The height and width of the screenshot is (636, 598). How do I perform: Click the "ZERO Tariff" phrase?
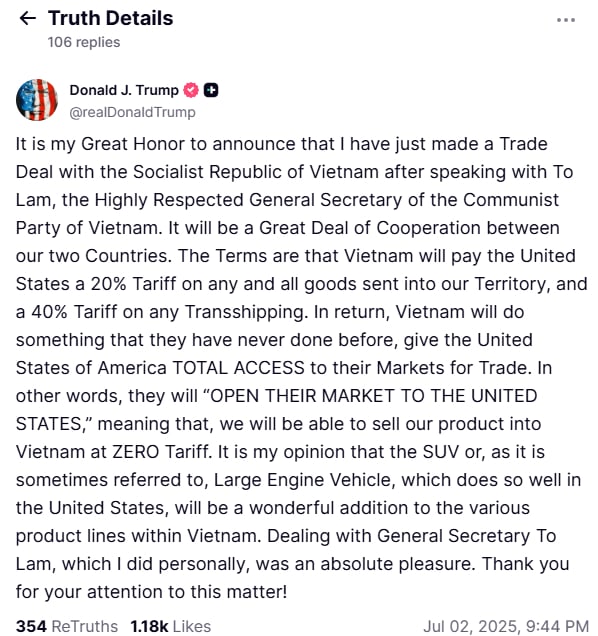pyautogui.click(x=161, y=452)
